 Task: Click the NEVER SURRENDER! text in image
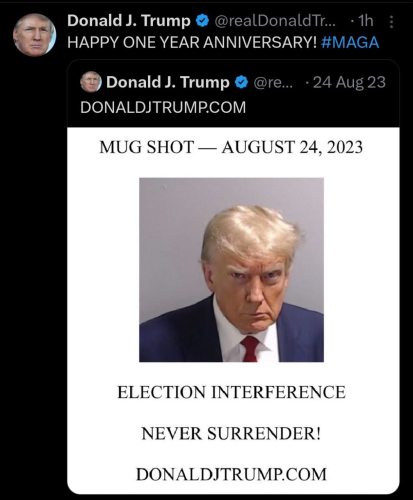point(231,434)
